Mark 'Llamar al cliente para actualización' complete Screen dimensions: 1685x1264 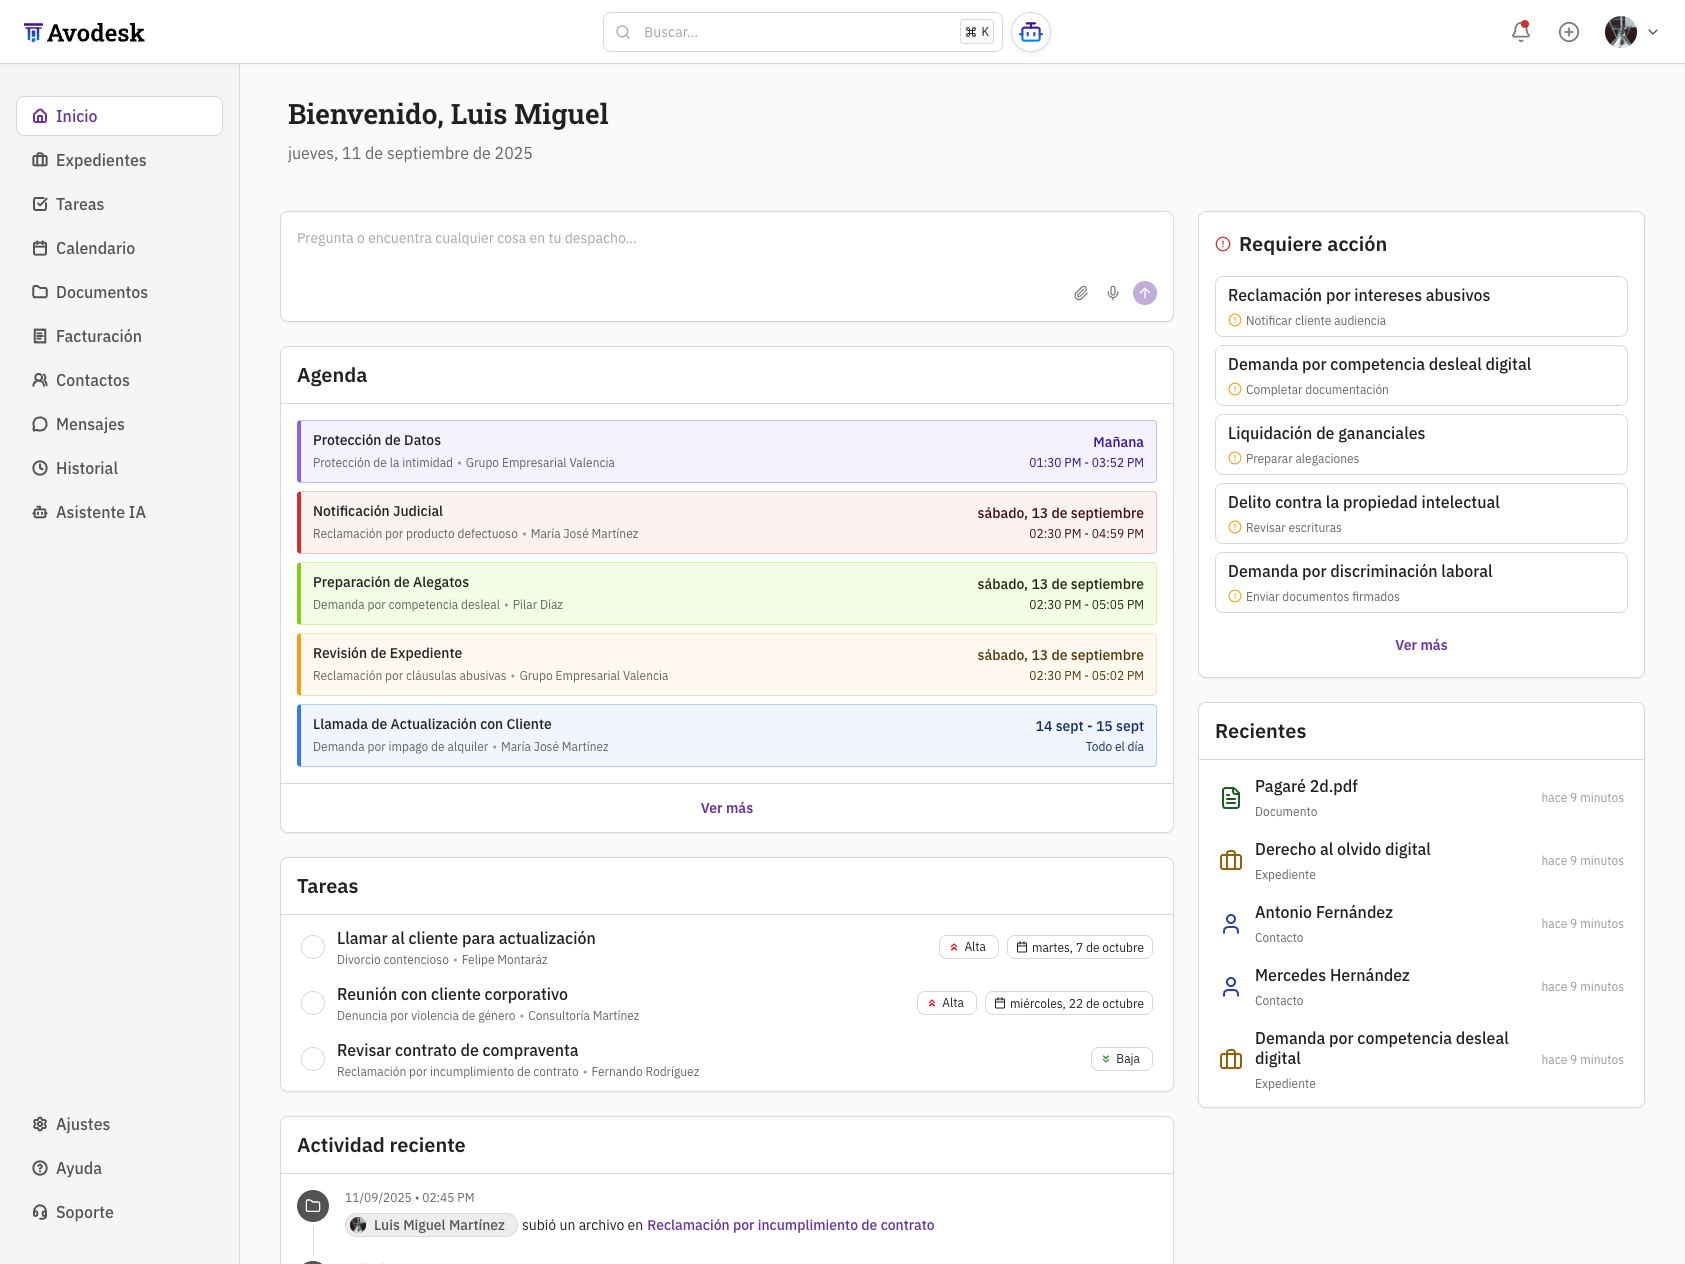click(x=313, y=947)
